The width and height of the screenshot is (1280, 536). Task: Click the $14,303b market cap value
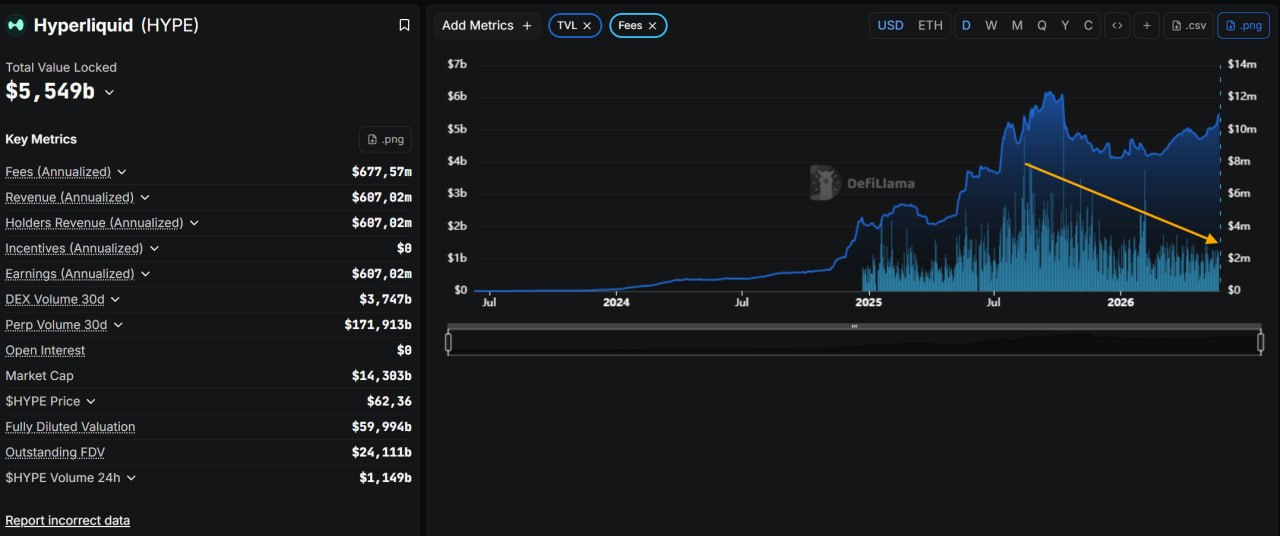[x=381, y=376]
